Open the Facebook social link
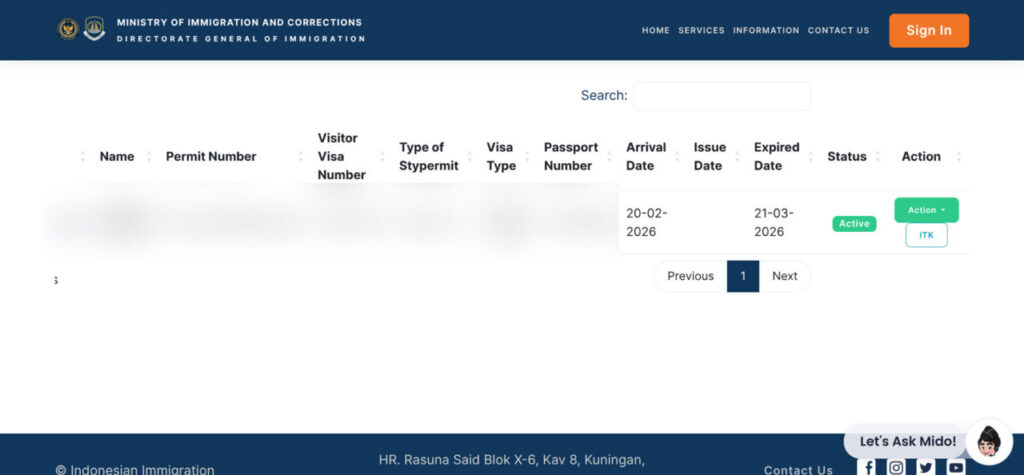This screenshot has height=475, width=1024. tap(868, 467)
